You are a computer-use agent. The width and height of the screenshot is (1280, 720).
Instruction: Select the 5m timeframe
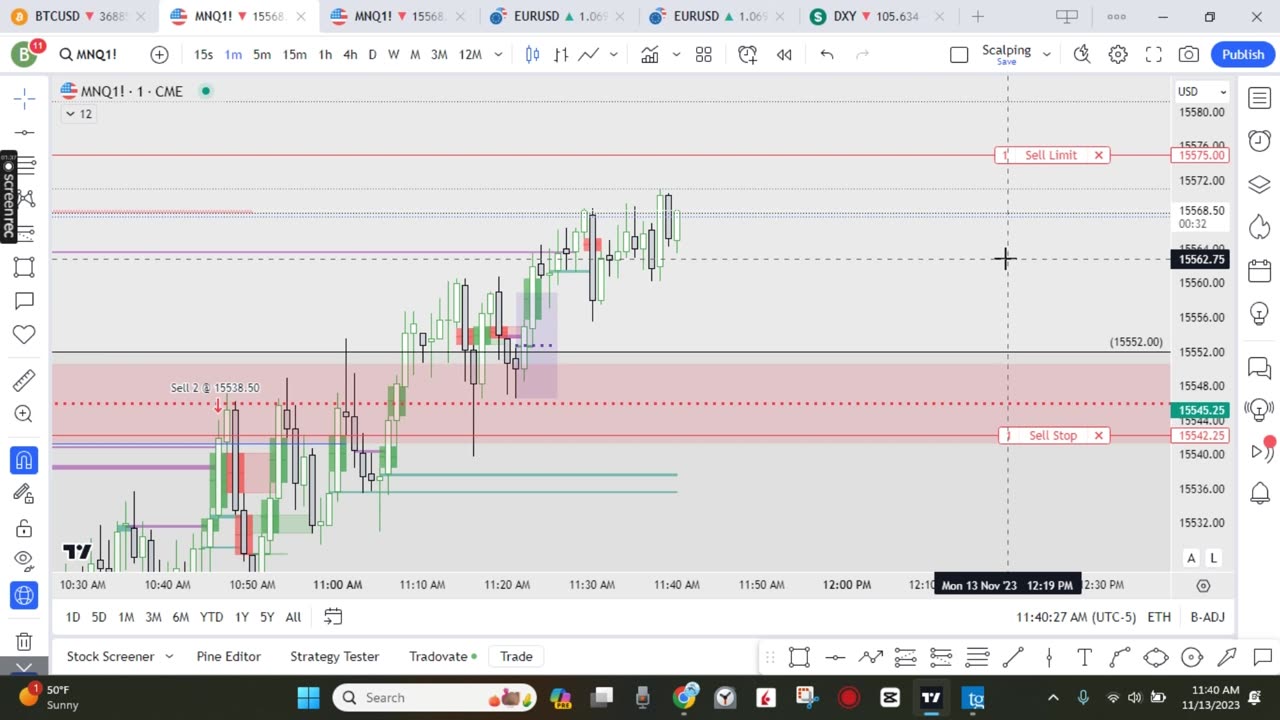point(262,55)
